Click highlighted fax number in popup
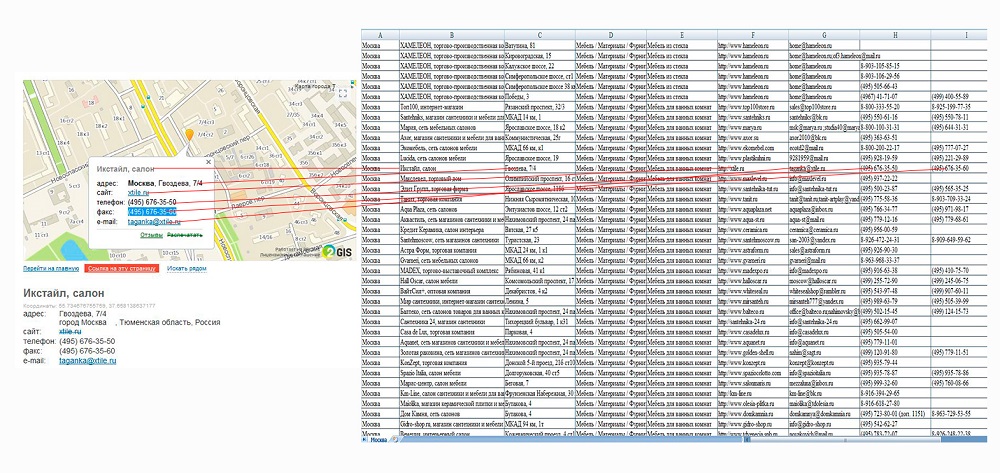Viewport: 1000px width, 473px height. point(151,212)
